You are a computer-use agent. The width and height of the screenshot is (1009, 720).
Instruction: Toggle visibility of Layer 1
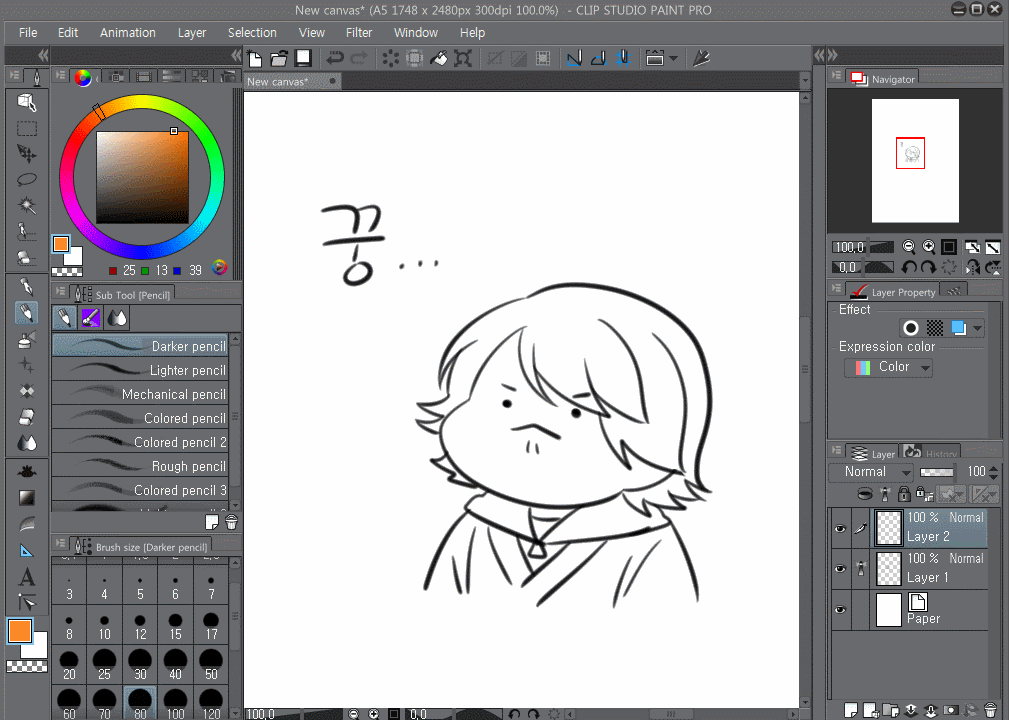coord(840,569)
